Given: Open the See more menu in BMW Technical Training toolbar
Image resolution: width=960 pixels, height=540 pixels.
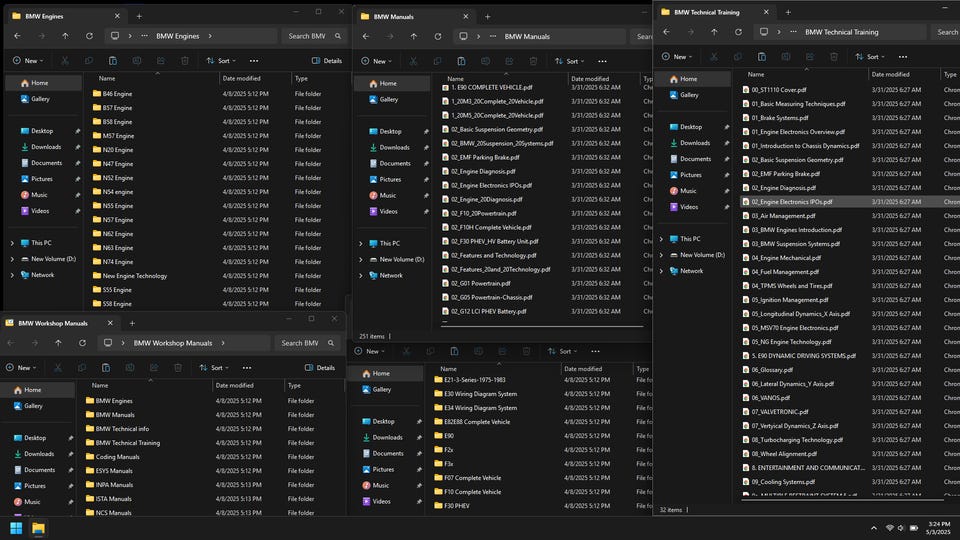Looking at the screenshot, I should pyautogui.click(x=903, y=56).
